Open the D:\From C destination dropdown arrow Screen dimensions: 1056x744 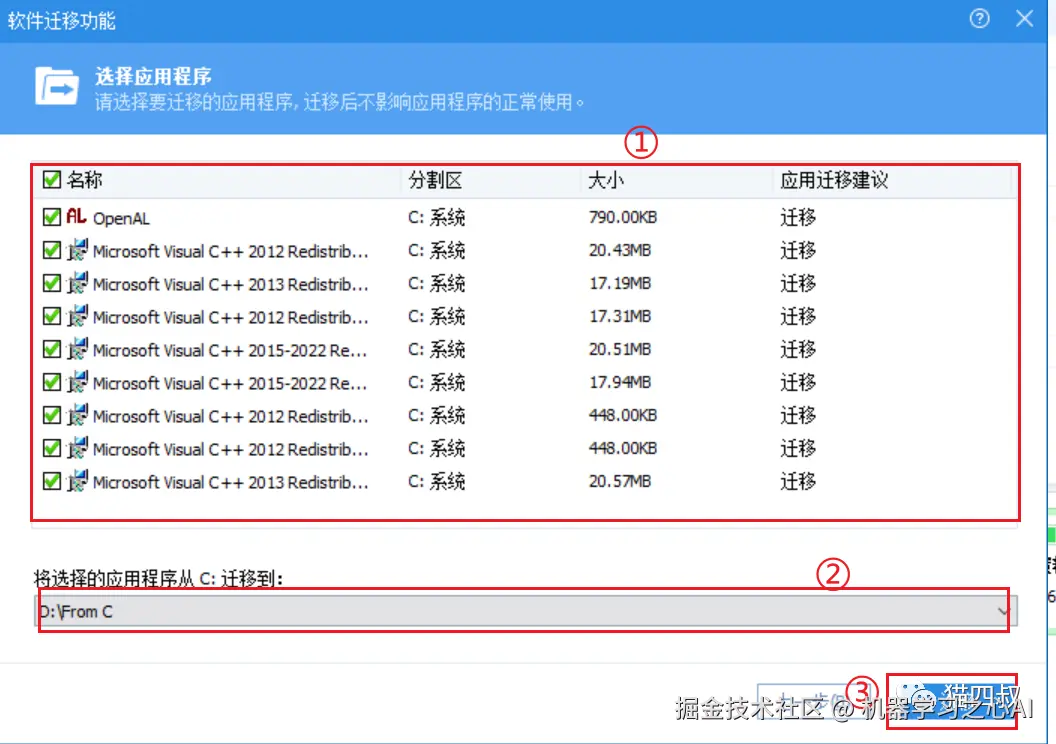click(1003, 611)
